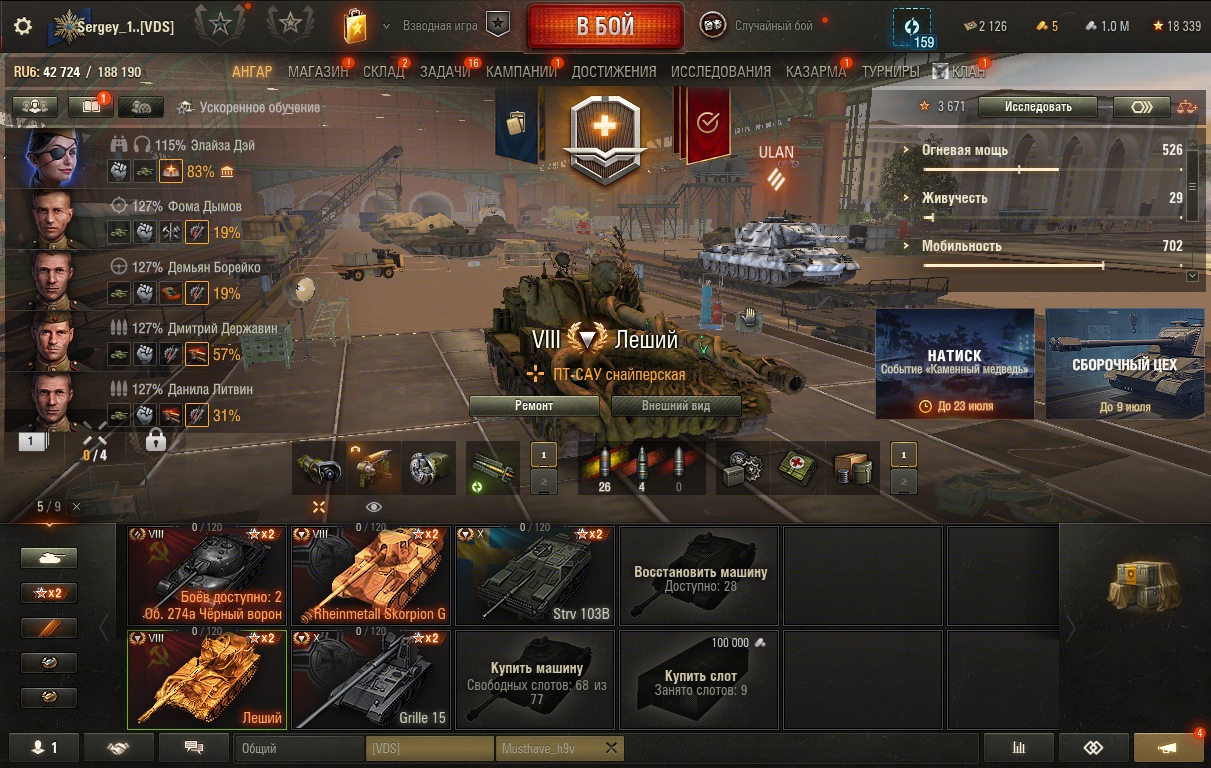Click the Ремонт button
Screen dimensions: 1211x768
click(x=534, y=406)
